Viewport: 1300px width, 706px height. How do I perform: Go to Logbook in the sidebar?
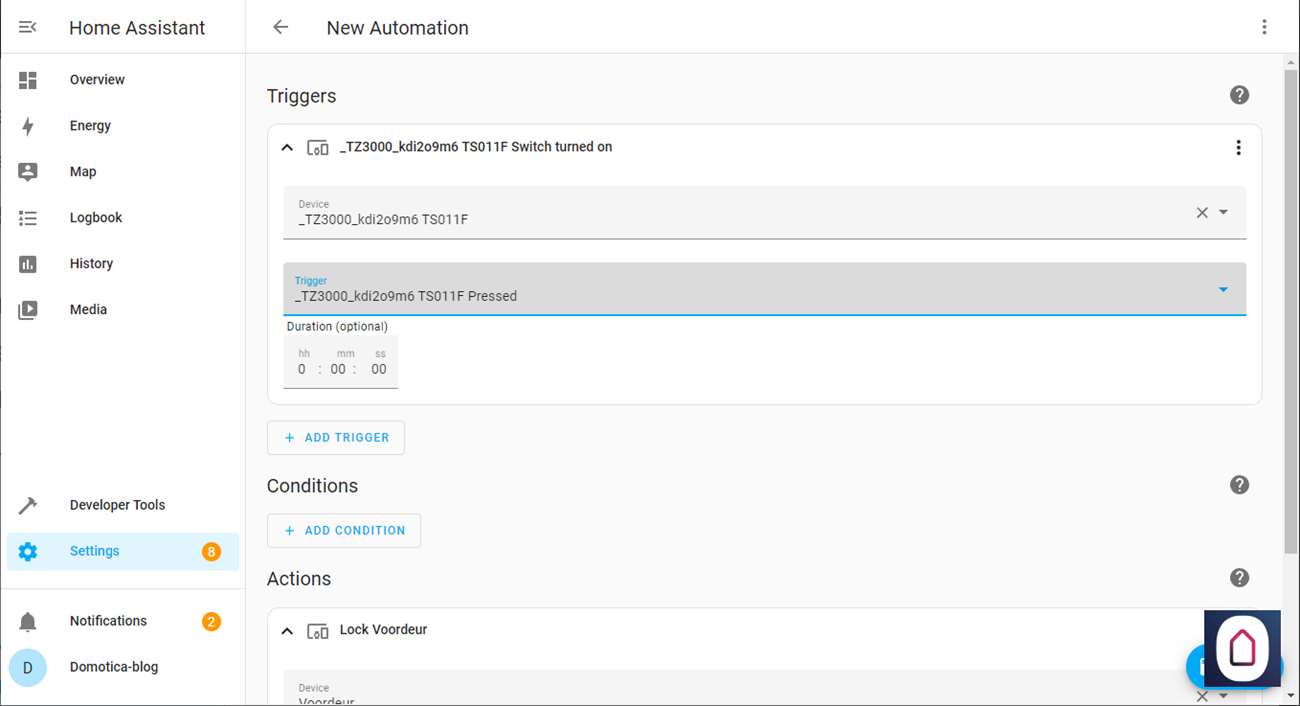point(96,218)
